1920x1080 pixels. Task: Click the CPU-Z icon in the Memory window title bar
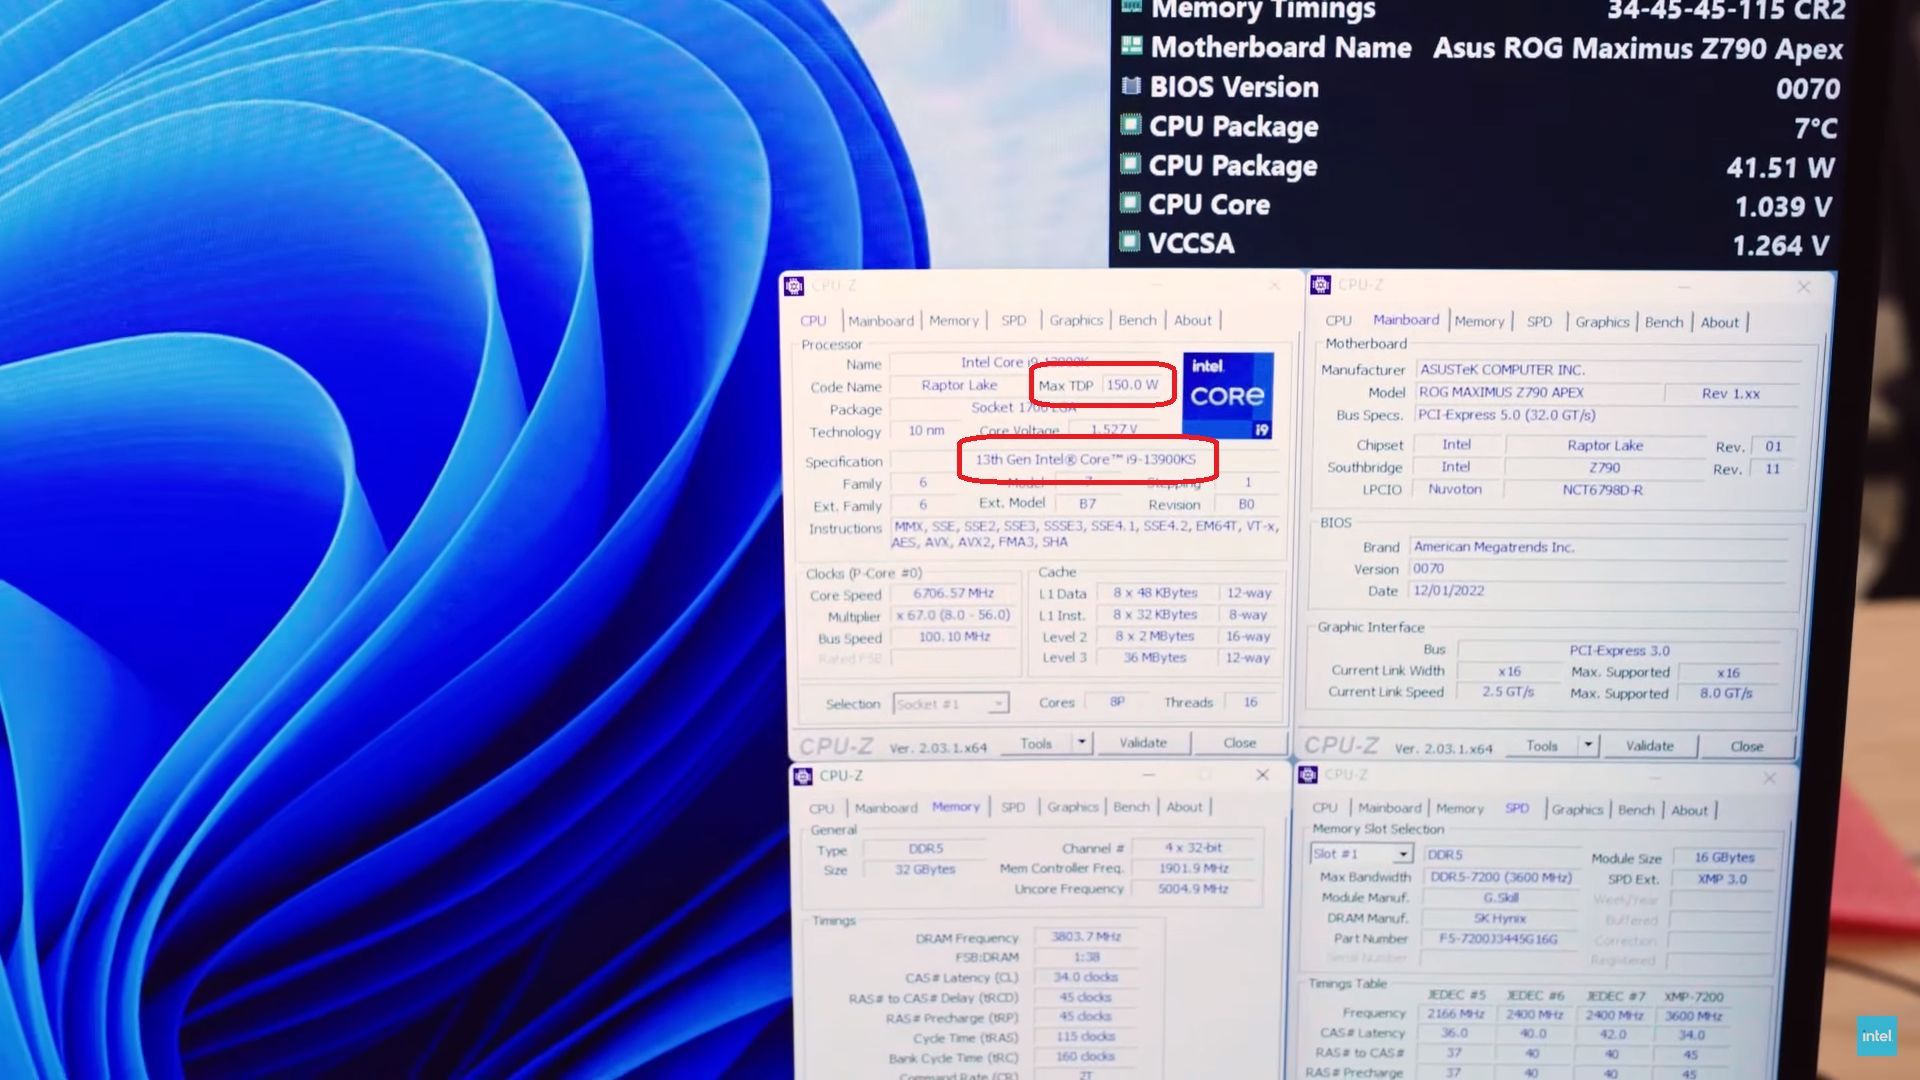tap(802, 776)
